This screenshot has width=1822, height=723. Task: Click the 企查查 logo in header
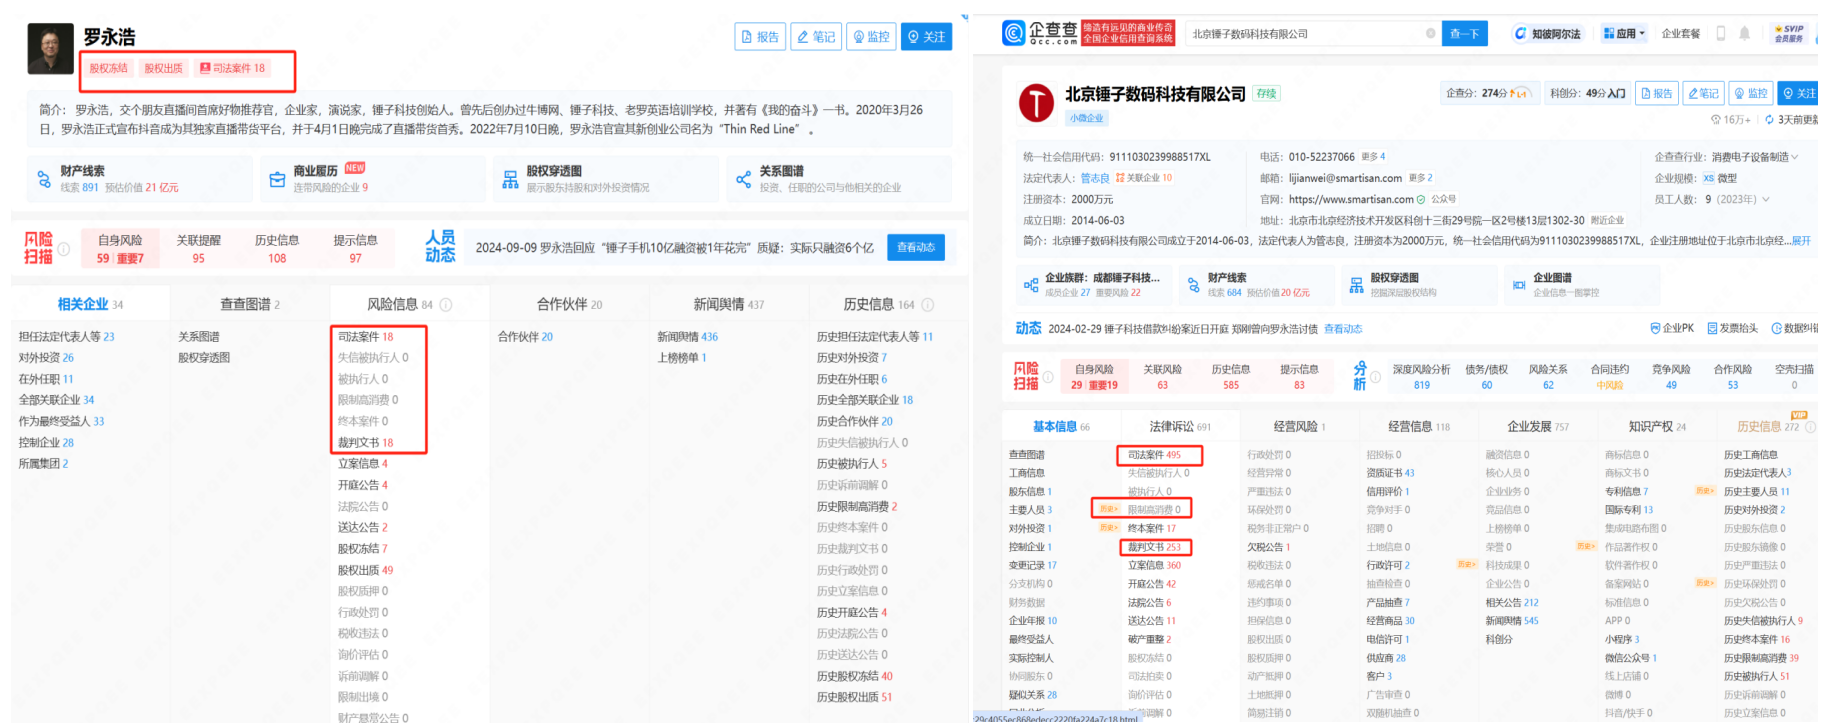coord(1040,33)
